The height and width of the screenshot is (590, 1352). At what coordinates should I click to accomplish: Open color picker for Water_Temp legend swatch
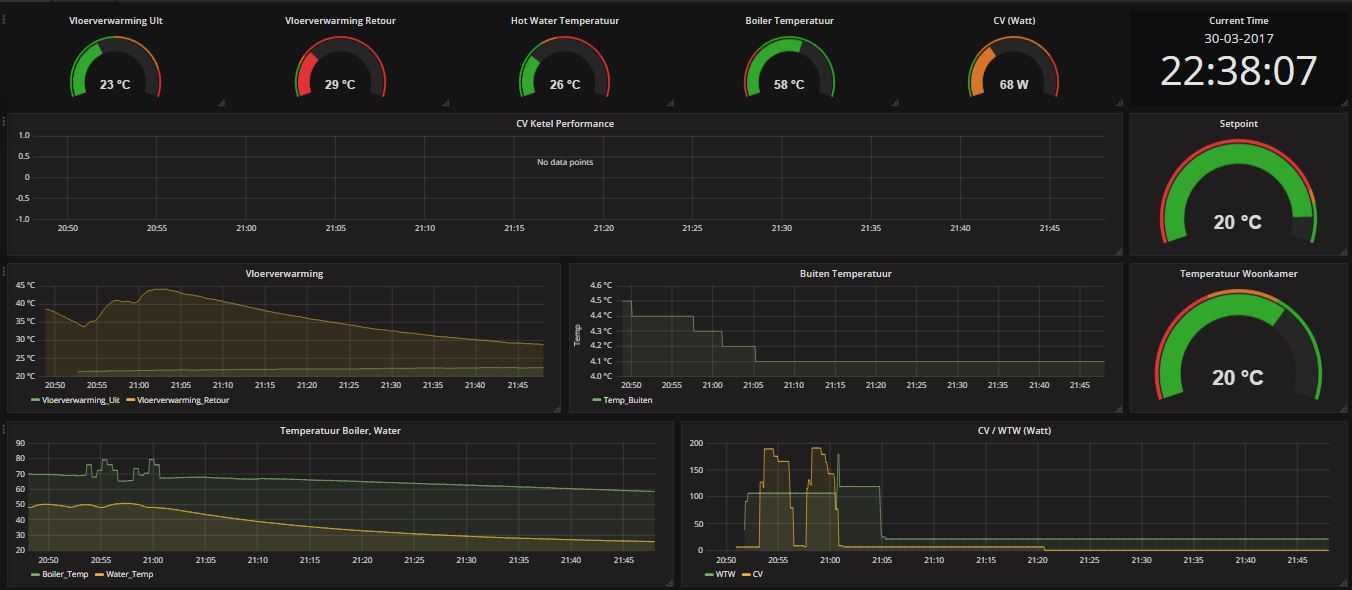99,574
